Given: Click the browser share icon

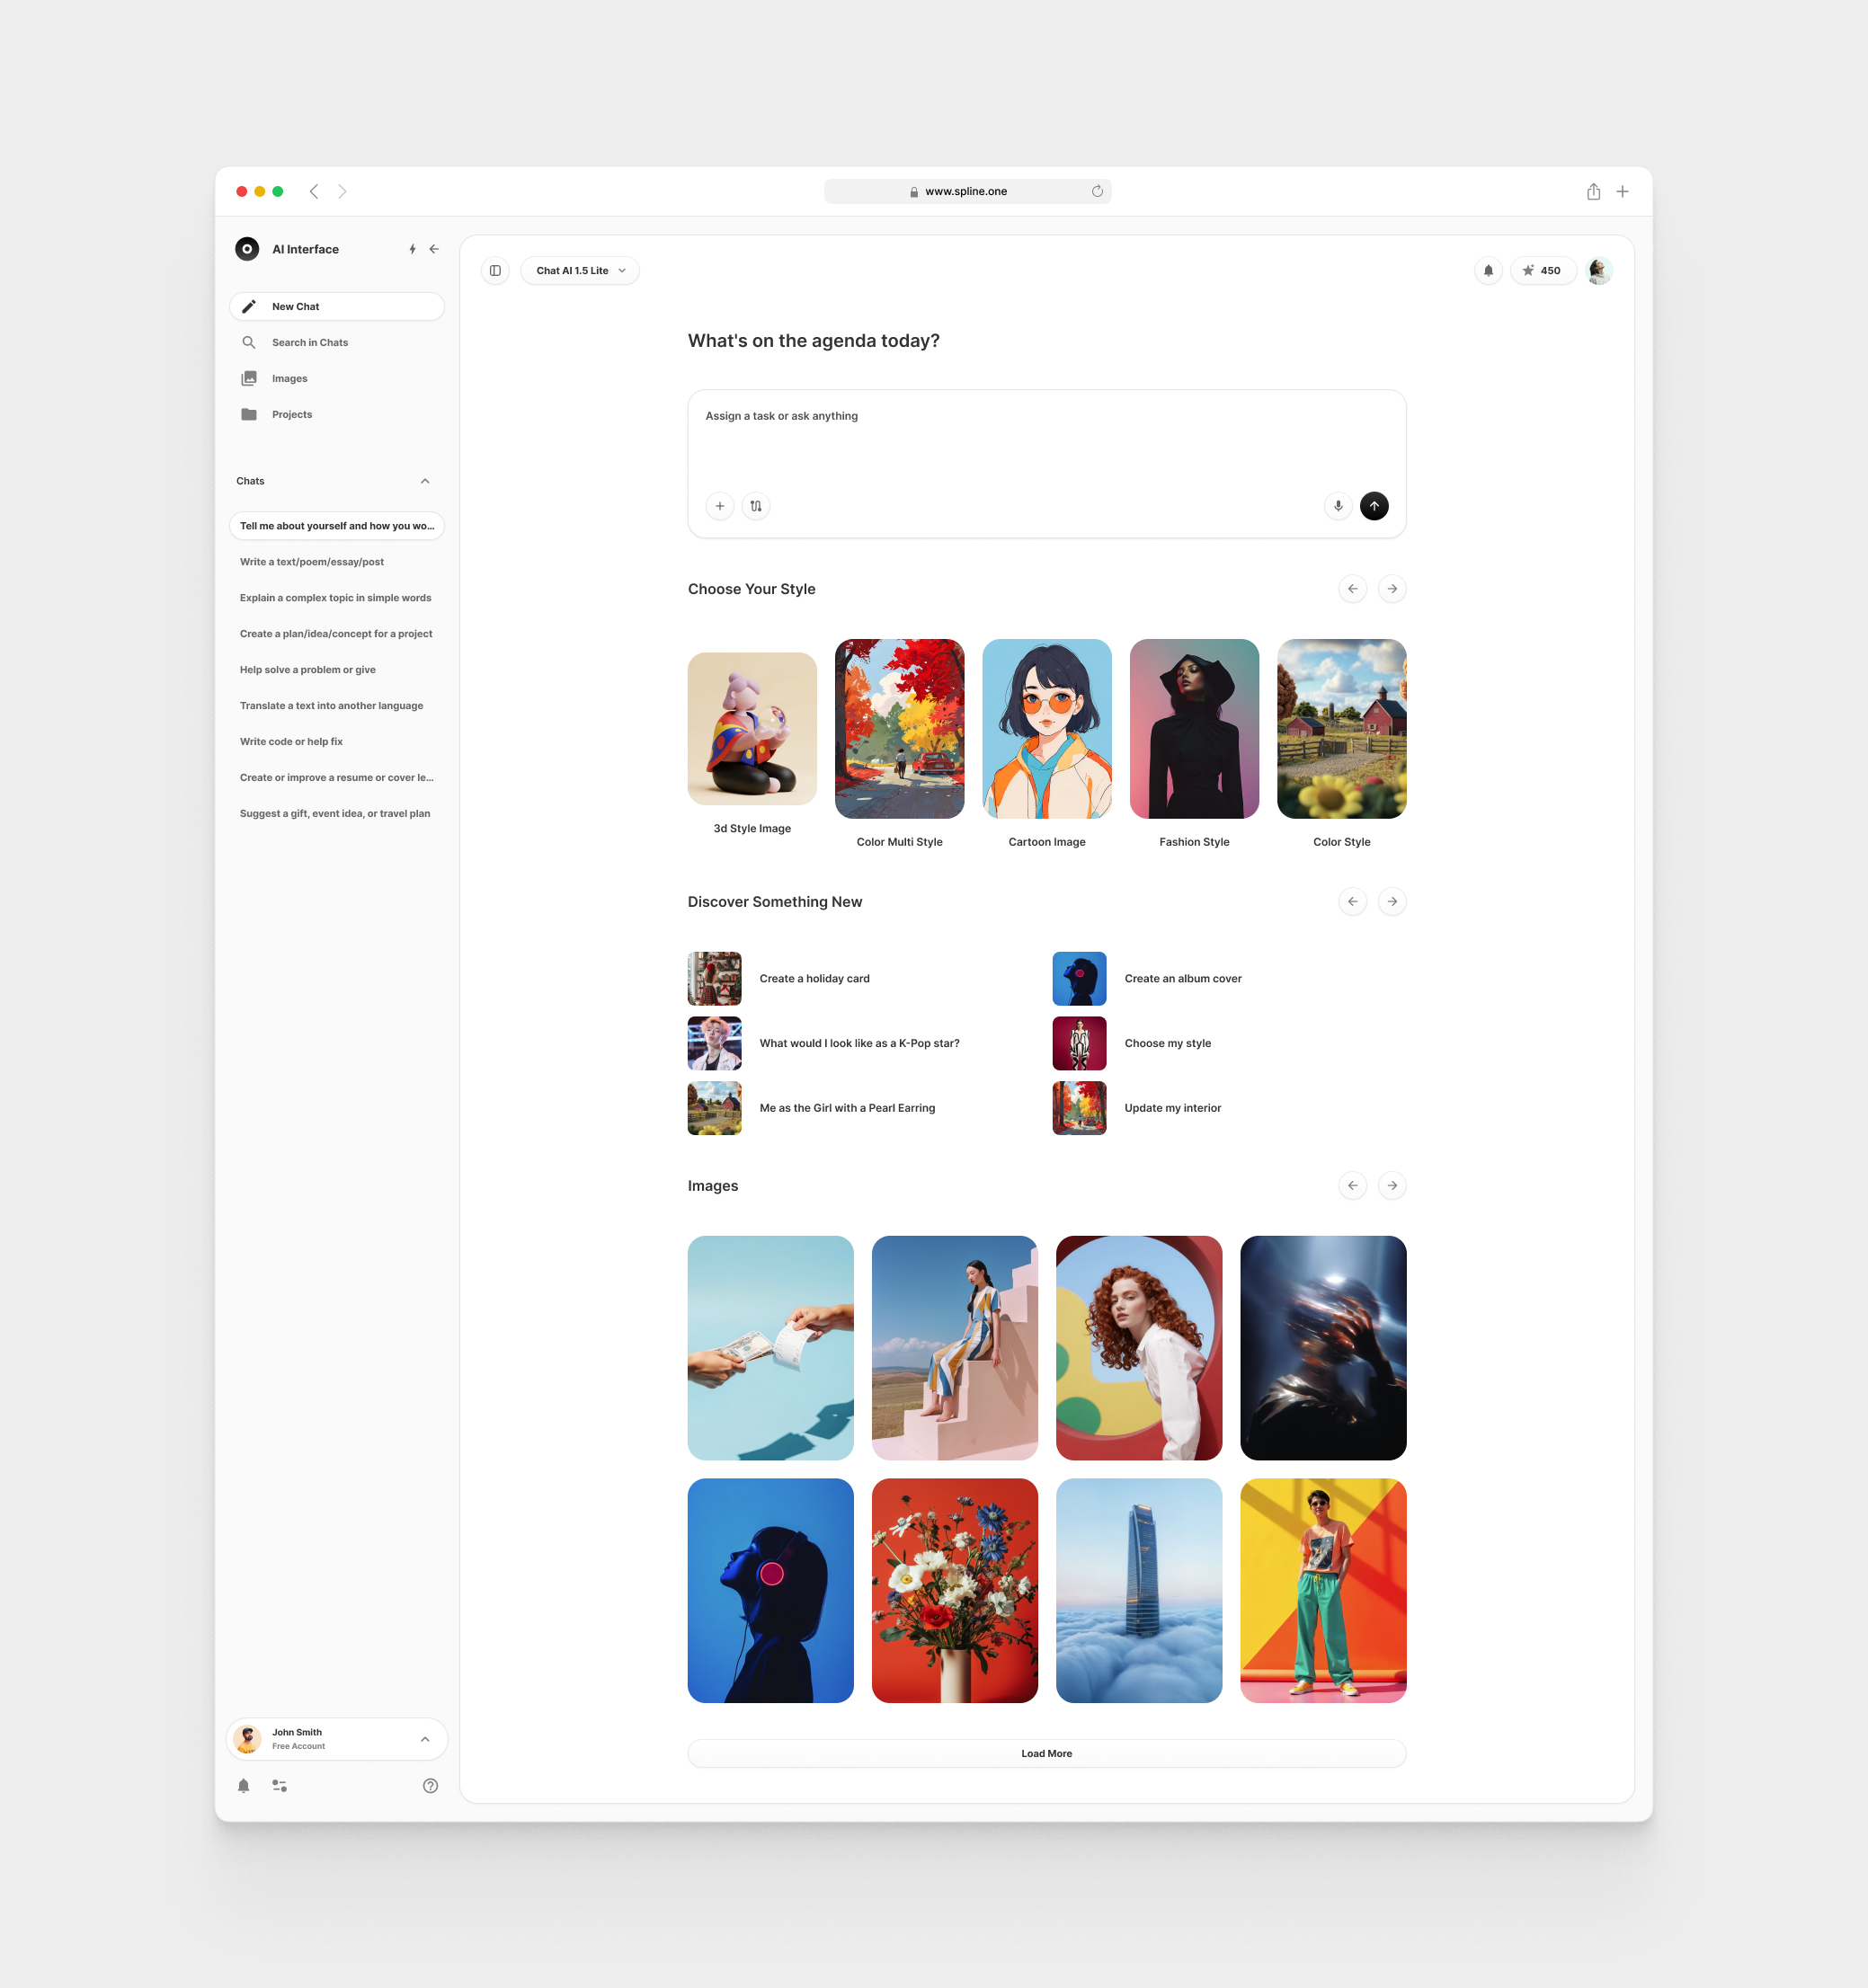Looking at the screenshot, I should [1593, 191].
